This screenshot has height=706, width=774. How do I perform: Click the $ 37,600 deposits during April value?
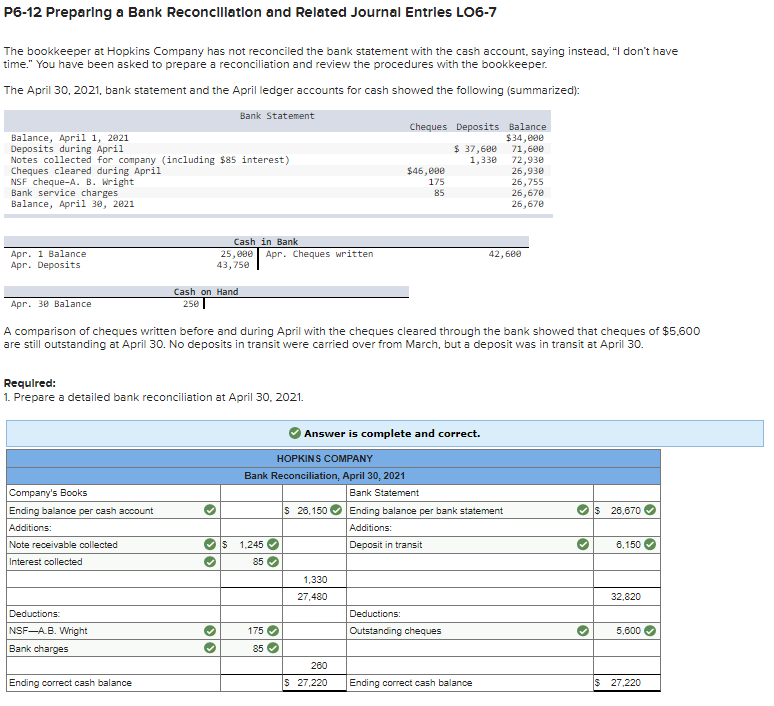click(475, 149)
